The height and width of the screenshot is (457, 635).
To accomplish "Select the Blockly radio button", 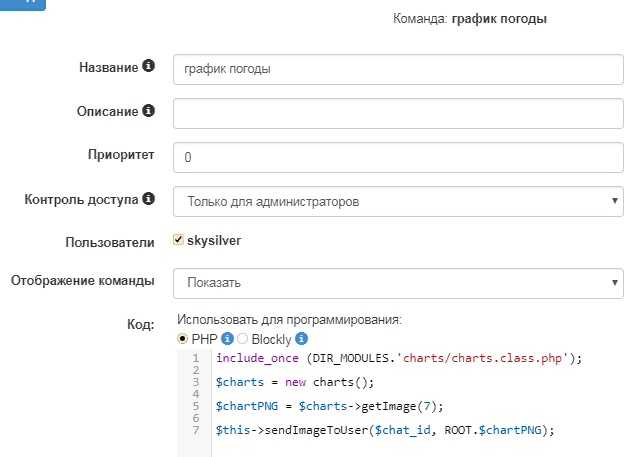I will [243, 338].
